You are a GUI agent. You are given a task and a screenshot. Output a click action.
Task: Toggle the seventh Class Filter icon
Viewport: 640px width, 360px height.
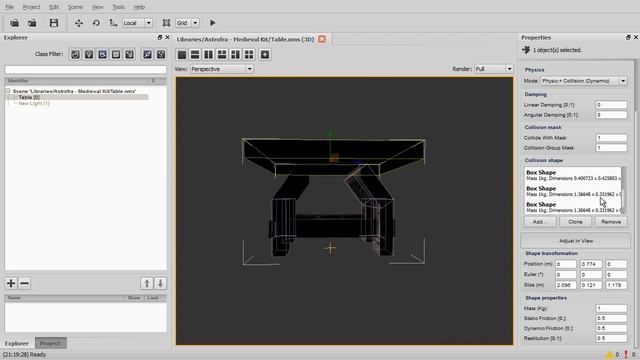(x=161, y=54)
